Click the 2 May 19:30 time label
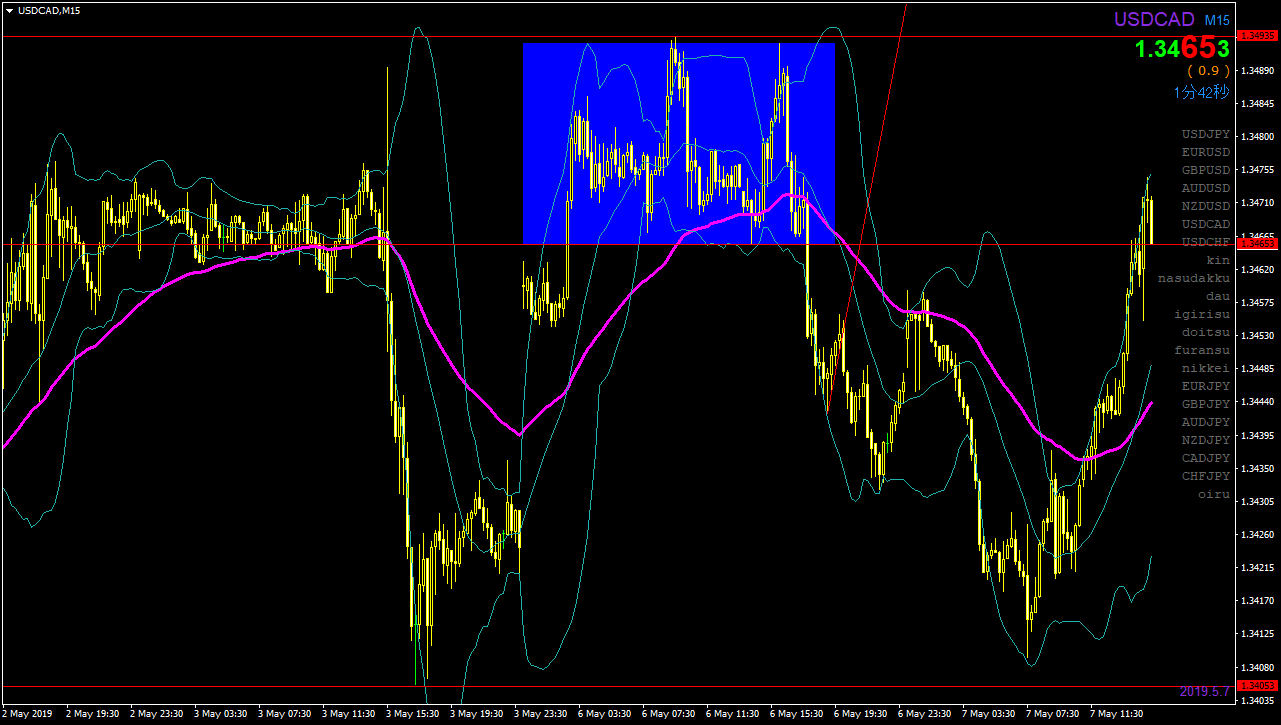 pos(93,714)
